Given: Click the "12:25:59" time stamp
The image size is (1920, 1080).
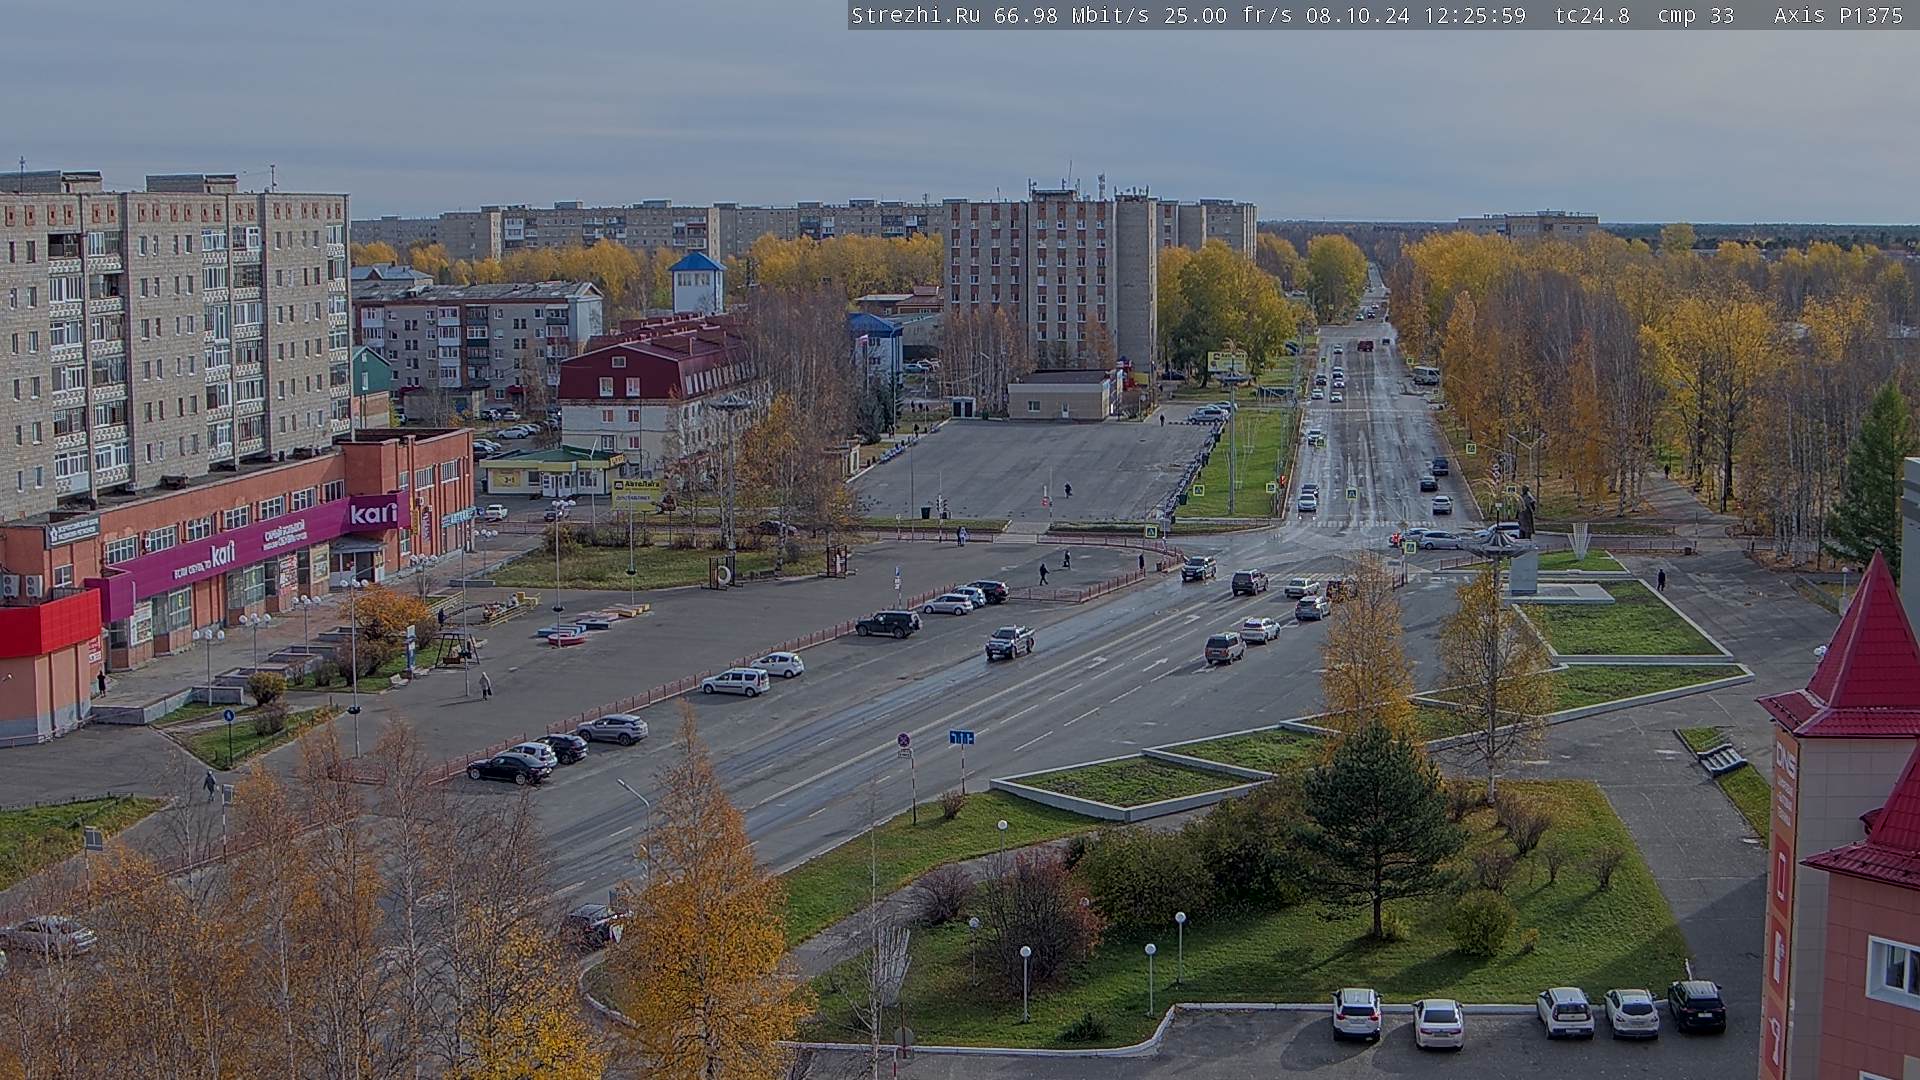Looking at the screenshot, I should [1475, 15].
